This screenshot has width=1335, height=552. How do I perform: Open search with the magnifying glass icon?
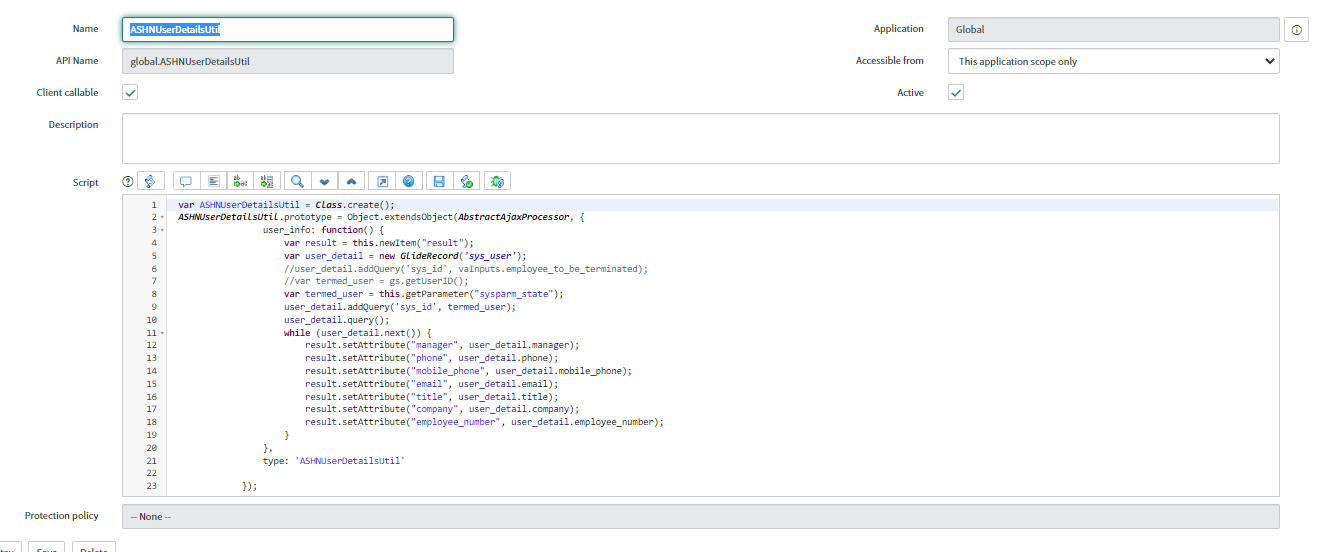coord(297,181)
